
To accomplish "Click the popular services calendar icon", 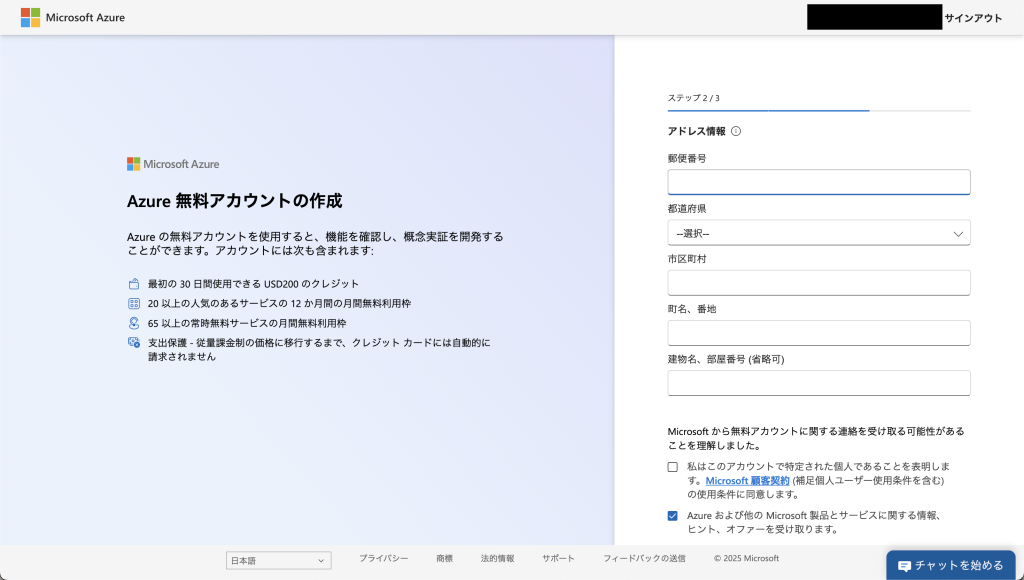I will [134, 303].
